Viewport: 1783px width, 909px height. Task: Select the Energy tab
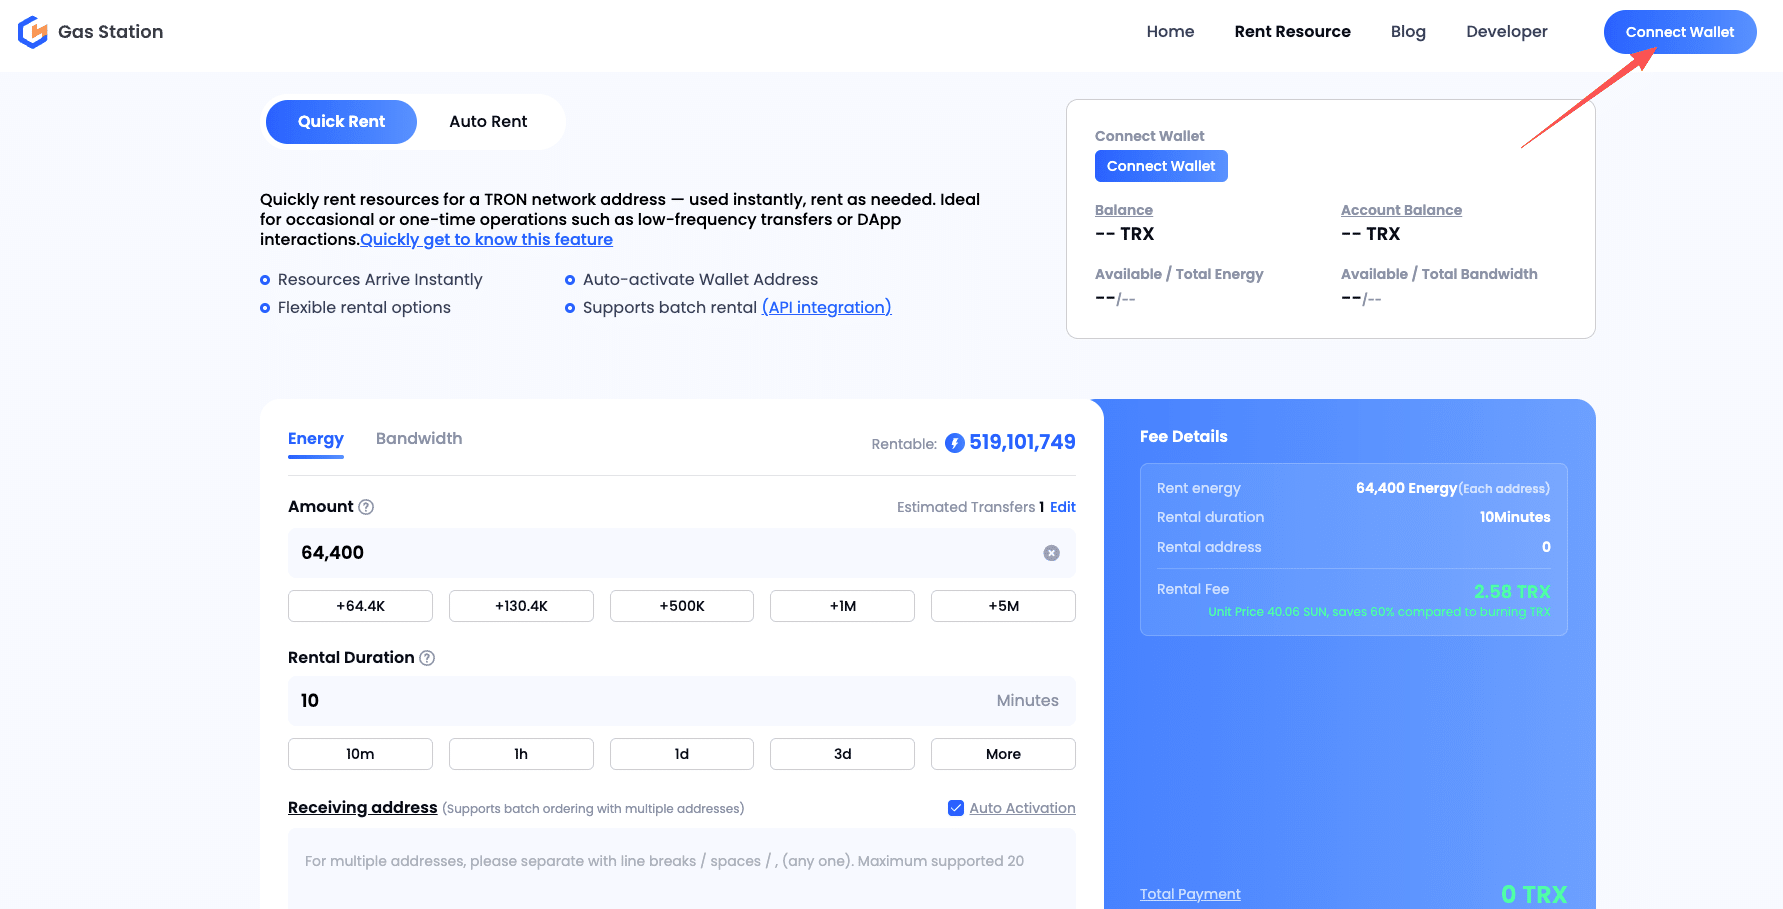pyautogui.click(x=316, y=439)
